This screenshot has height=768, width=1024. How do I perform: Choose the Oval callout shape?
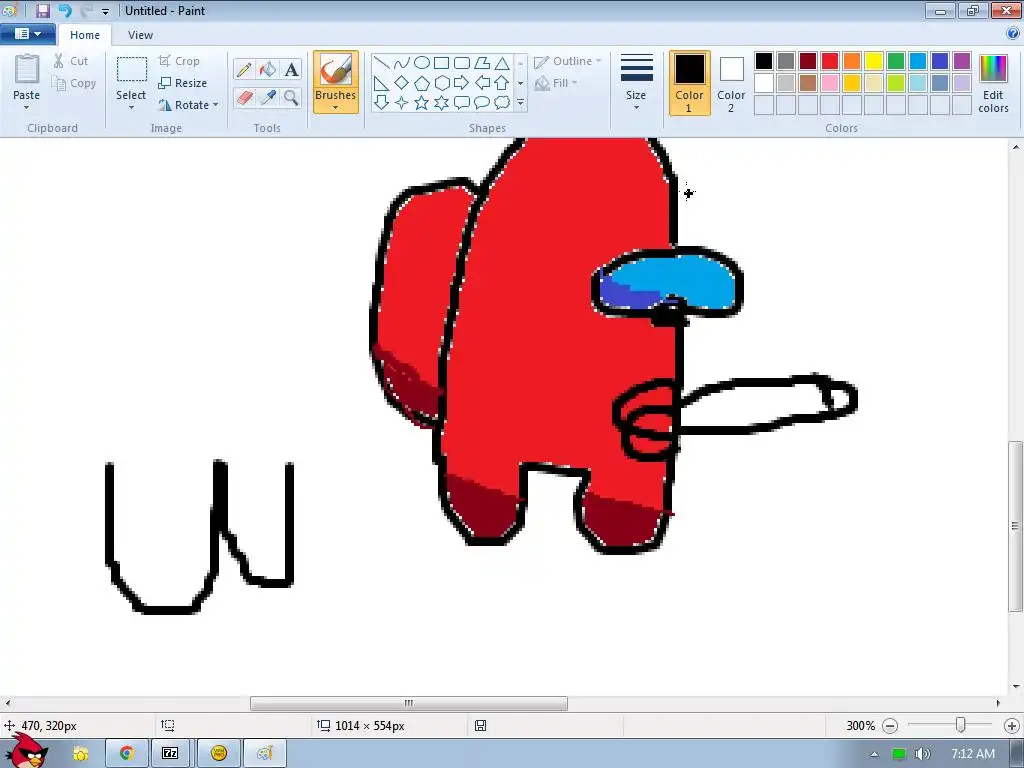(x=481, y=103)
